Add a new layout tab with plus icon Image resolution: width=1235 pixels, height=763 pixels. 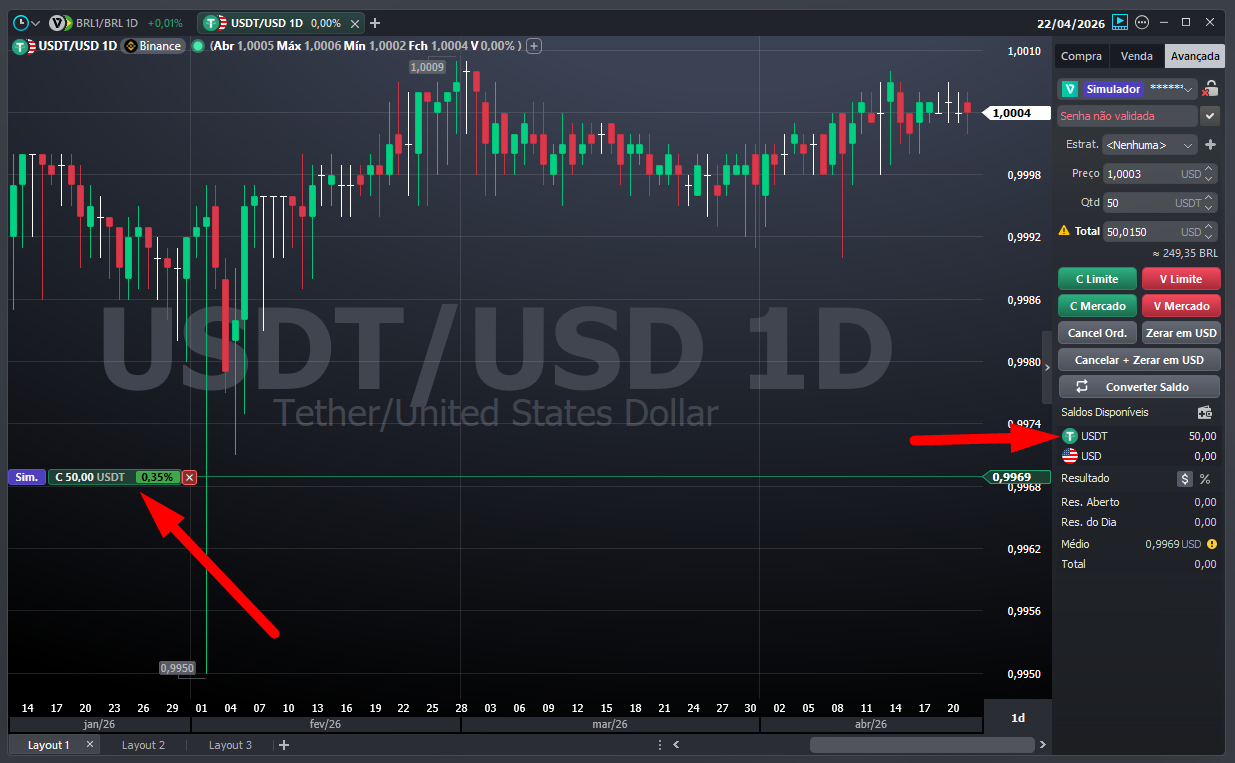click(284, 745)
